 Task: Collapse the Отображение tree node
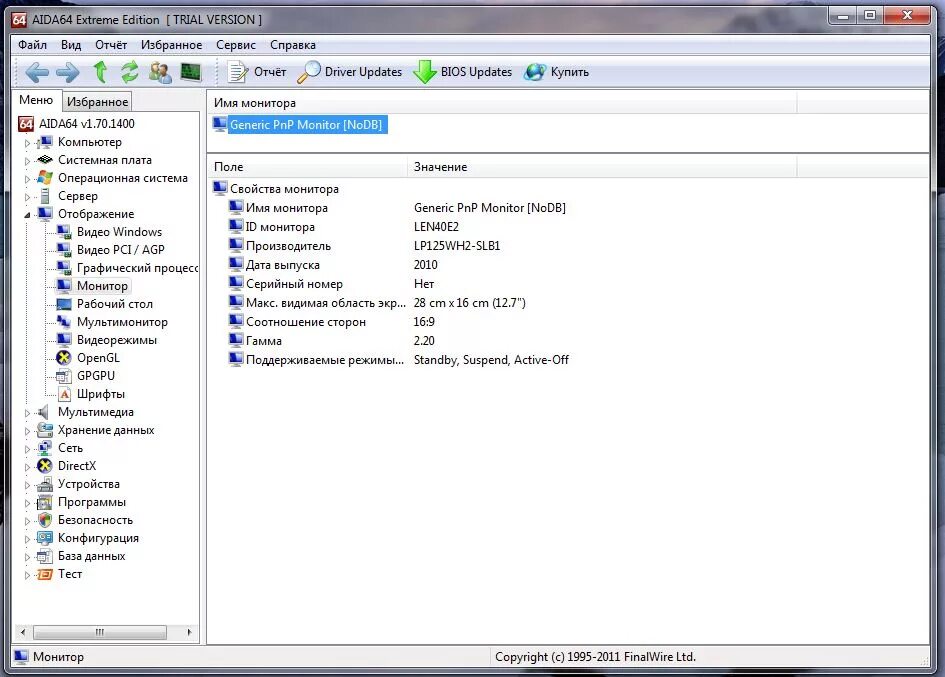coord(27,215)
